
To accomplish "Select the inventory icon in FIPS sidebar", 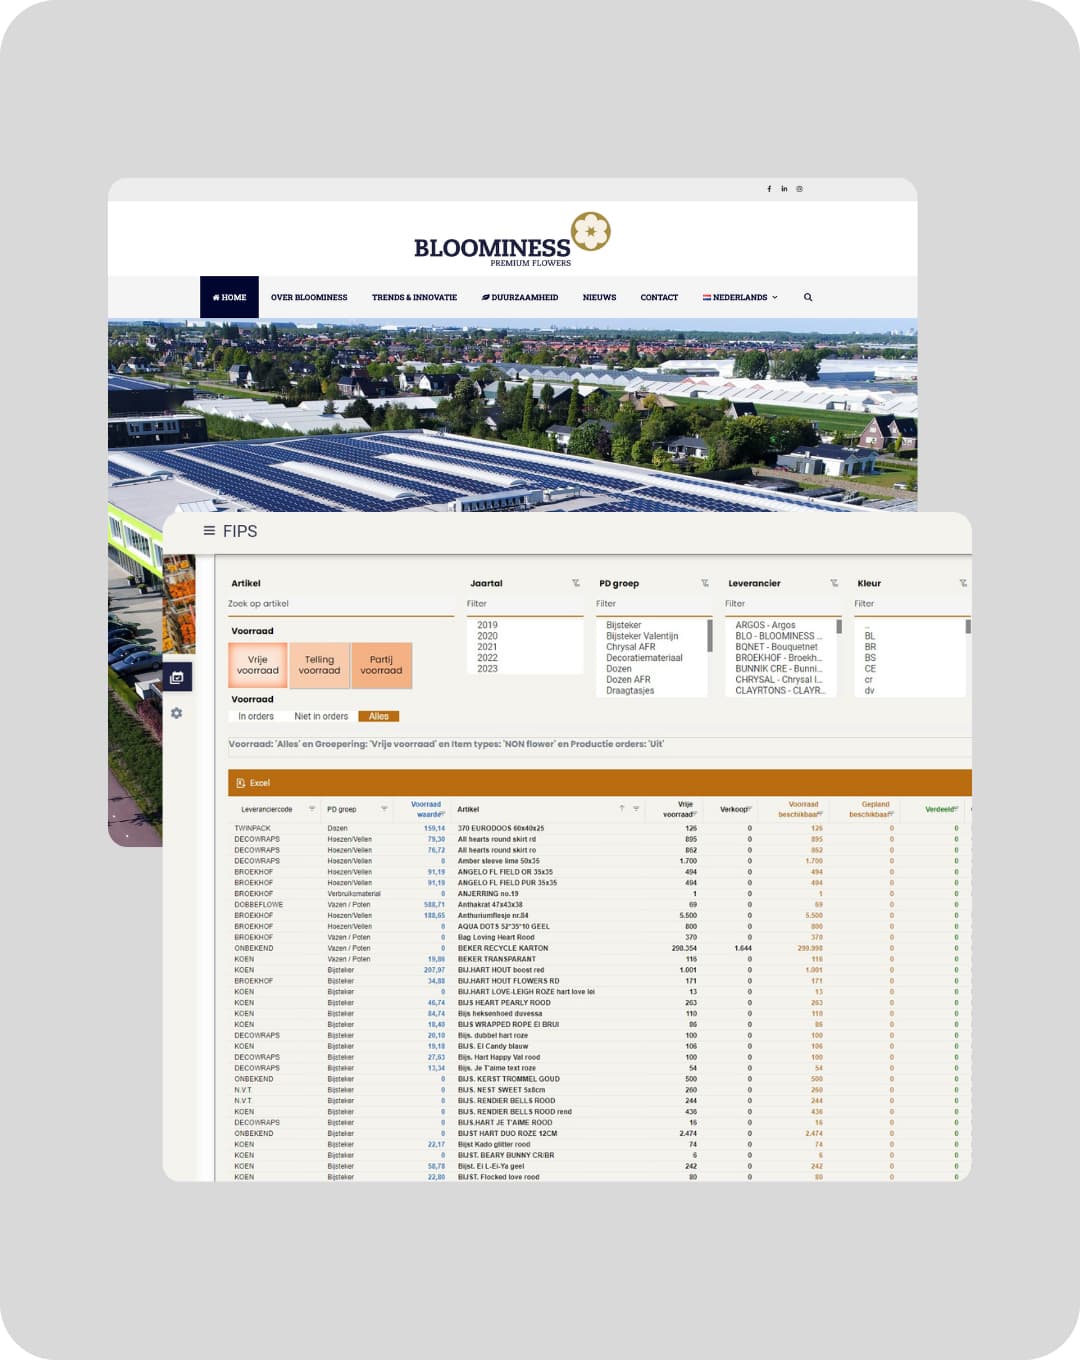I will point(177,678).
